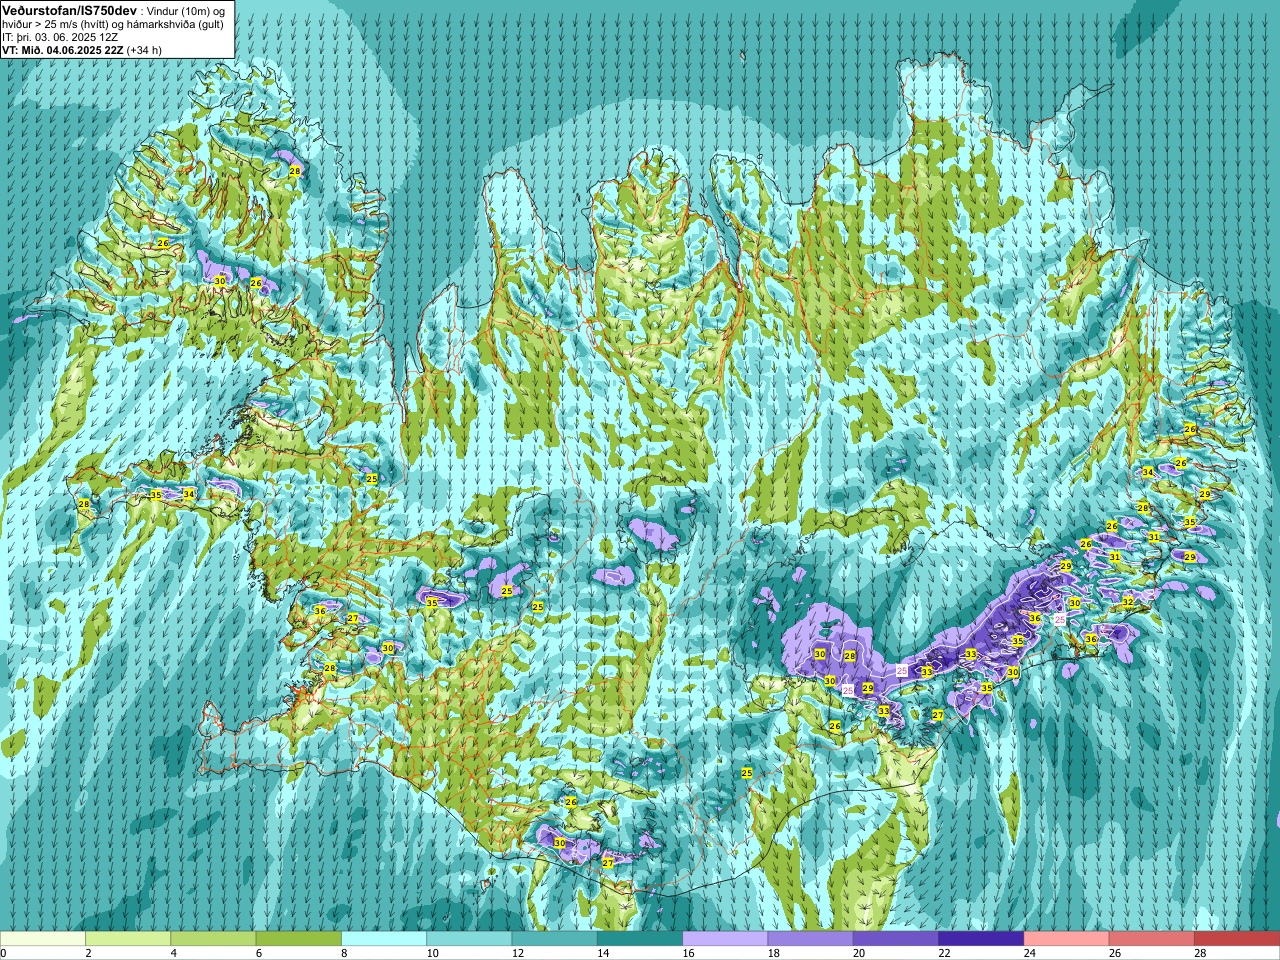The image size is (1280, 960).
Task: Click the legend scale tick label "0"
Action: pyautogui.click(x=3, y=953)
